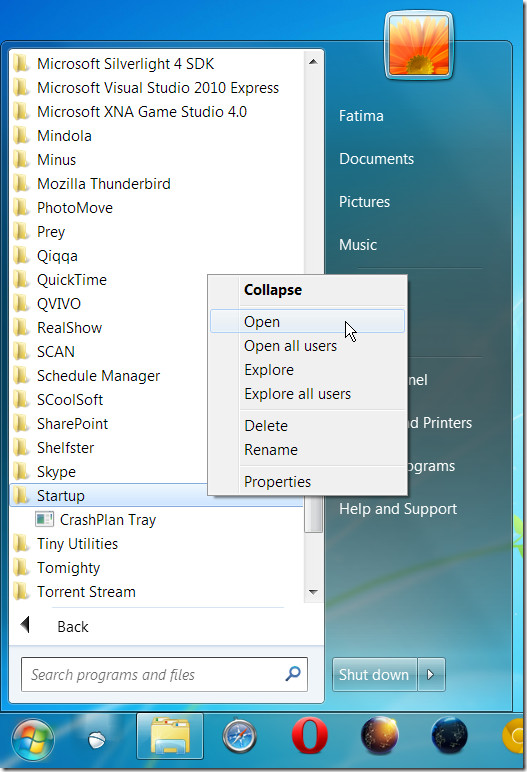Open Help and Support
Image resolution: width=527 pixels, height=772 pixels.
(x=398, y=509)
